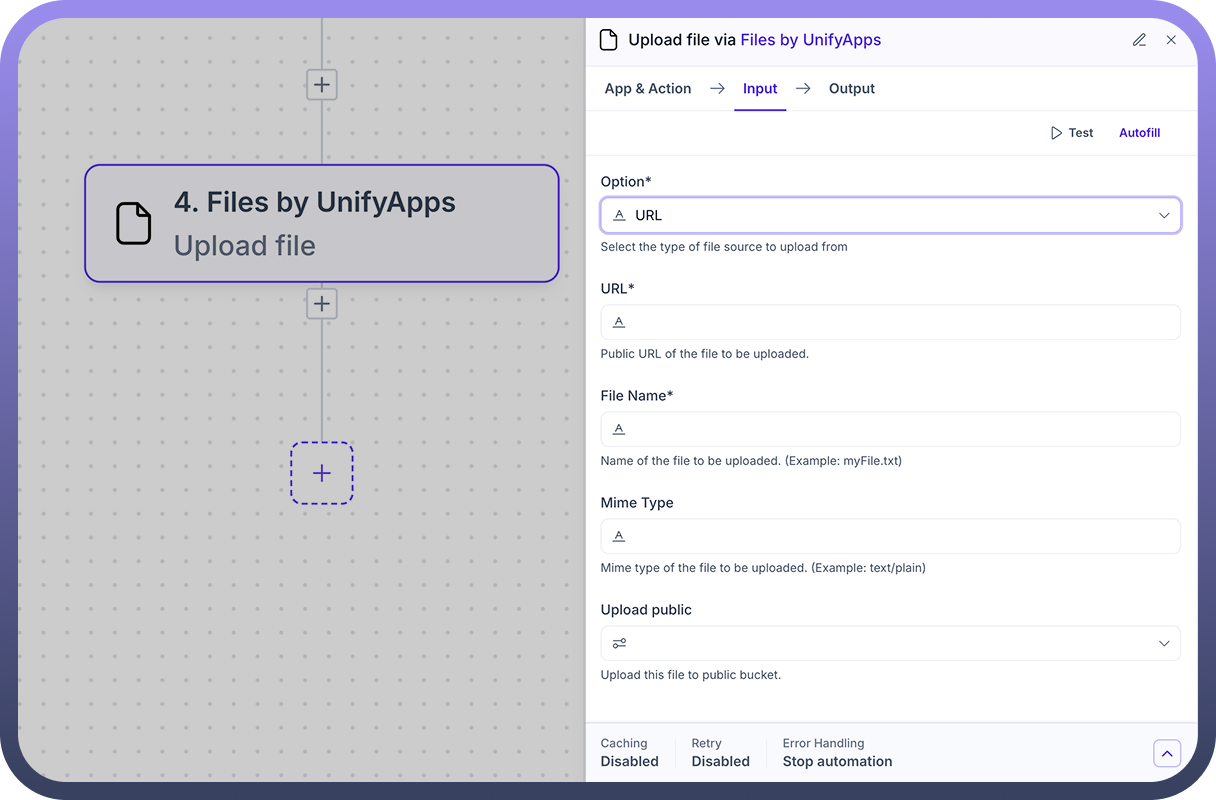The image size is (1216, 800).
Task: Click the 'Example: myFile.txt' hint text
Action: click(844, 461)
